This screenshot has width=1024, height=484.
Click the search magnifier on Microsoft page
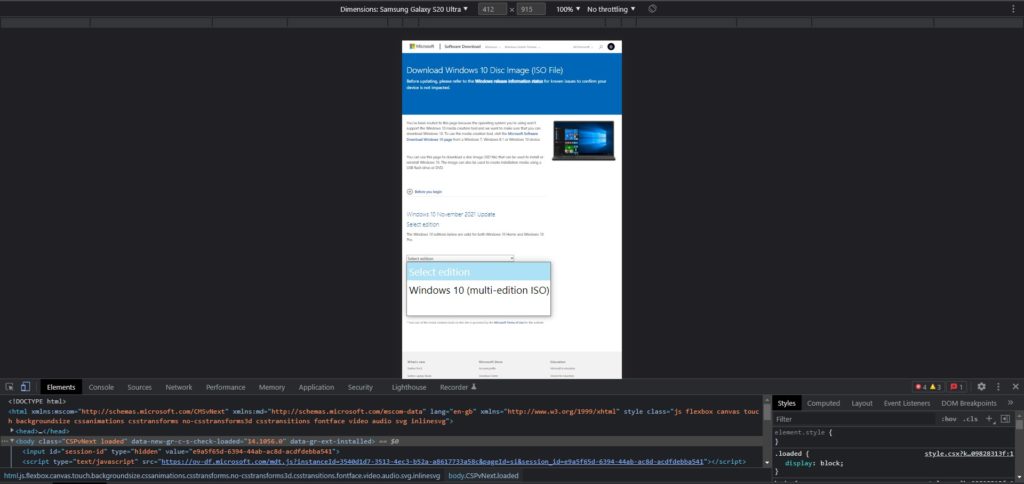(x=601, y=47)
